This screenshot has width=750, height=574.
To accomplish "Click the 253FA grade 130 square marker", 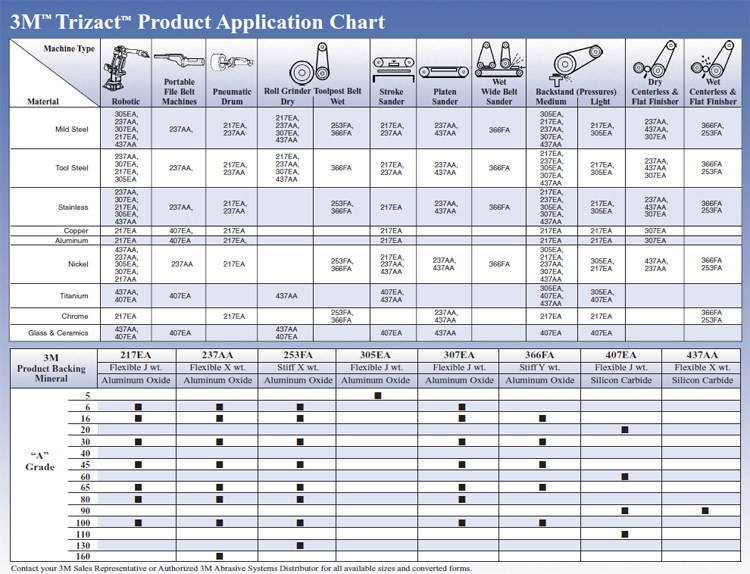I will (x=299, y=545).
